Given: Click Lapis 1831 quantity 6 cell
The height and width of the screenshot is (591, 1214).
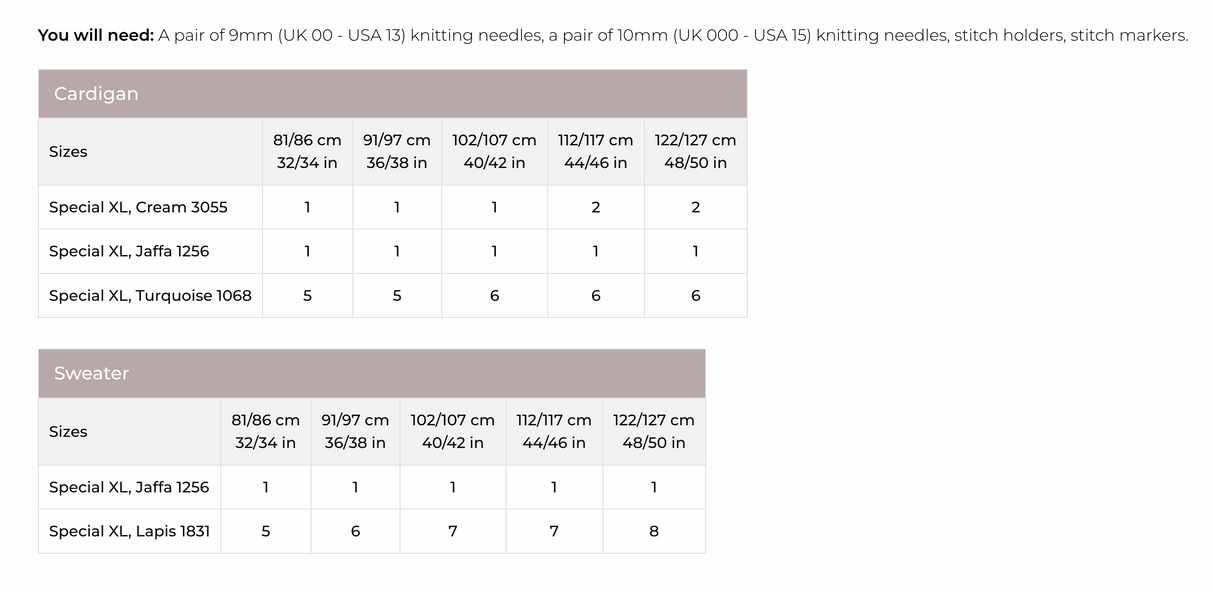Looking at the screenshot, I should 355,532.
